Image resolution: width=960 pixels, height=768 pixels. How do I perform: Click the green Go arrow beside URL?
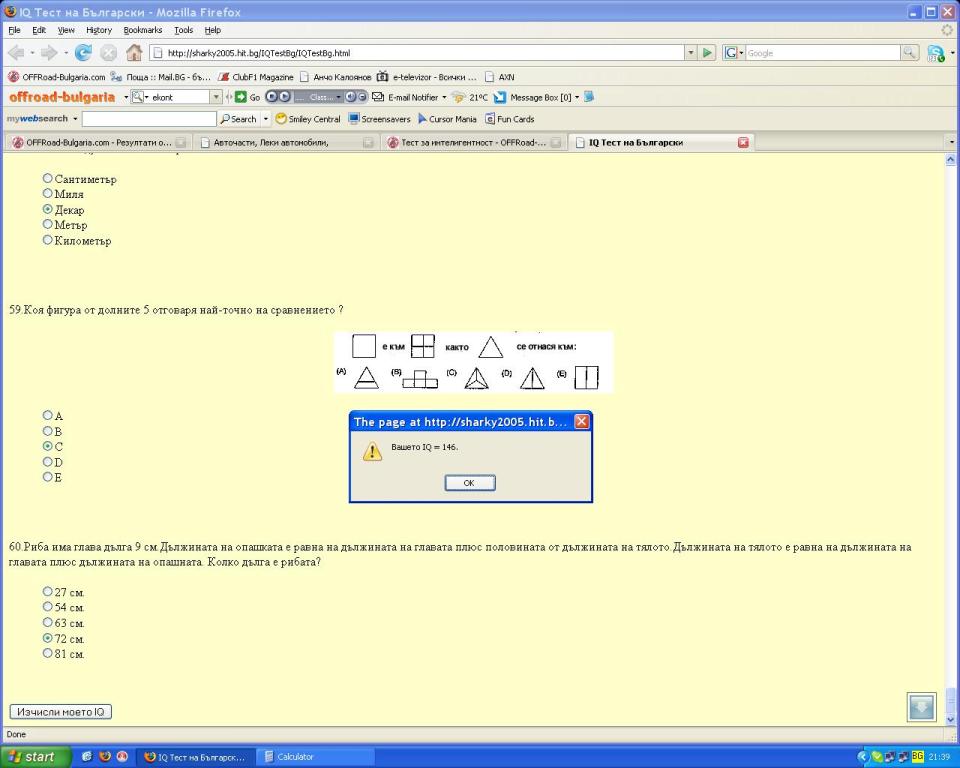tap(707, 53)
